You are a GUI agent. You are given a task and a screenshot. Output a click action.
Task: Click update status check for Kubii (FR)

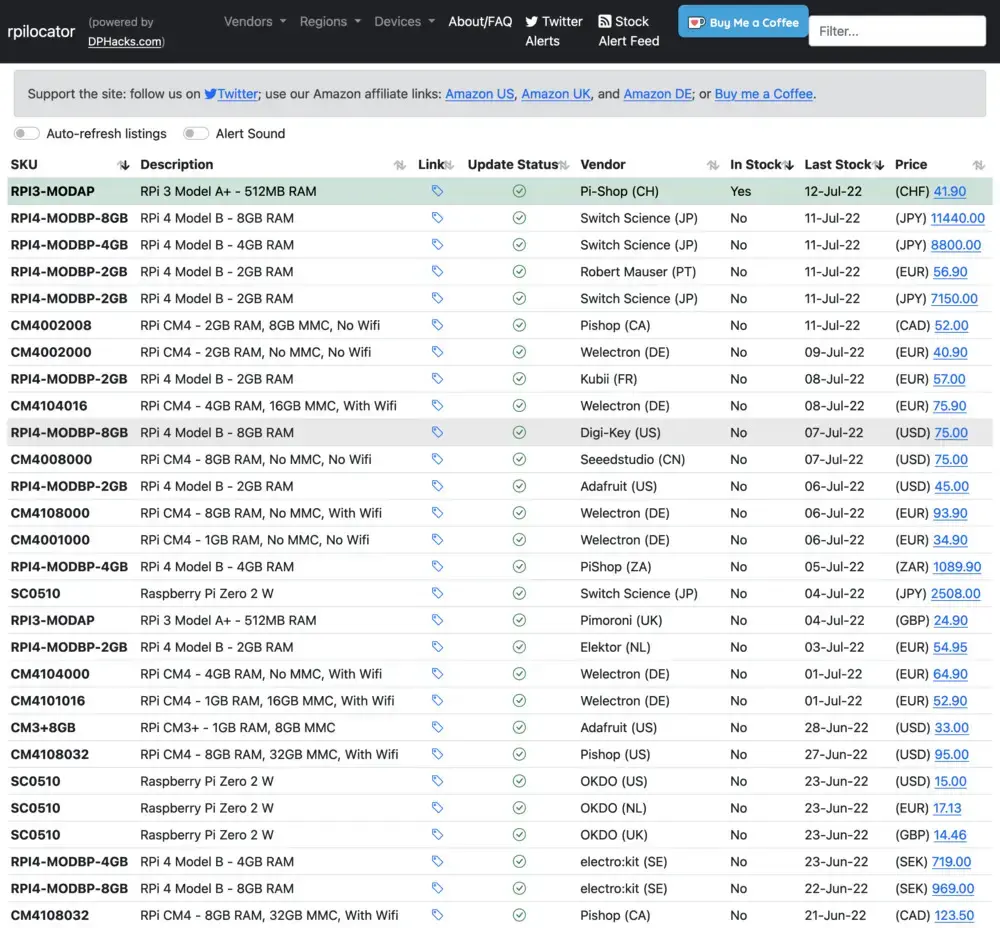[x=519, y=379]
